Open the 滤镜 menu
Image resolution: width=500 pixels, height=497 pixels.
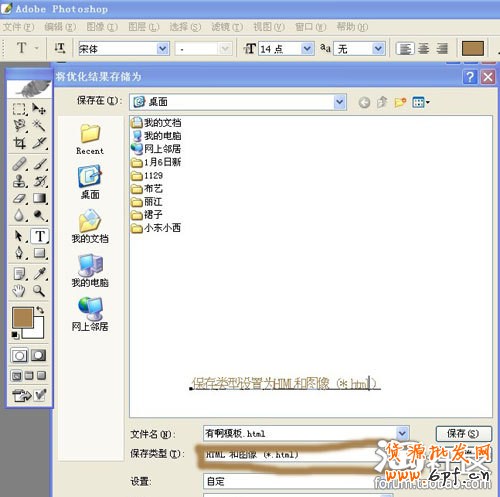tap(227, 27)
